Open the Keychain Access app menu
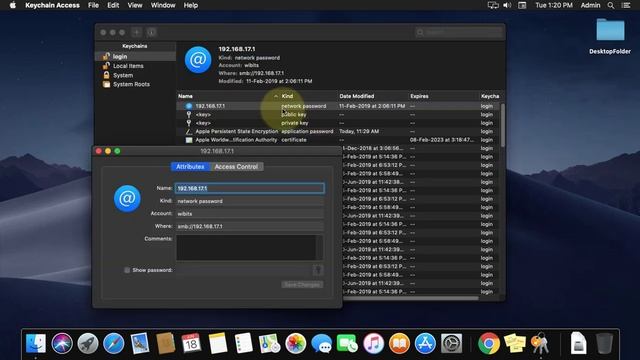The width and height of the screenshot is (640, 360). point(52,5)
